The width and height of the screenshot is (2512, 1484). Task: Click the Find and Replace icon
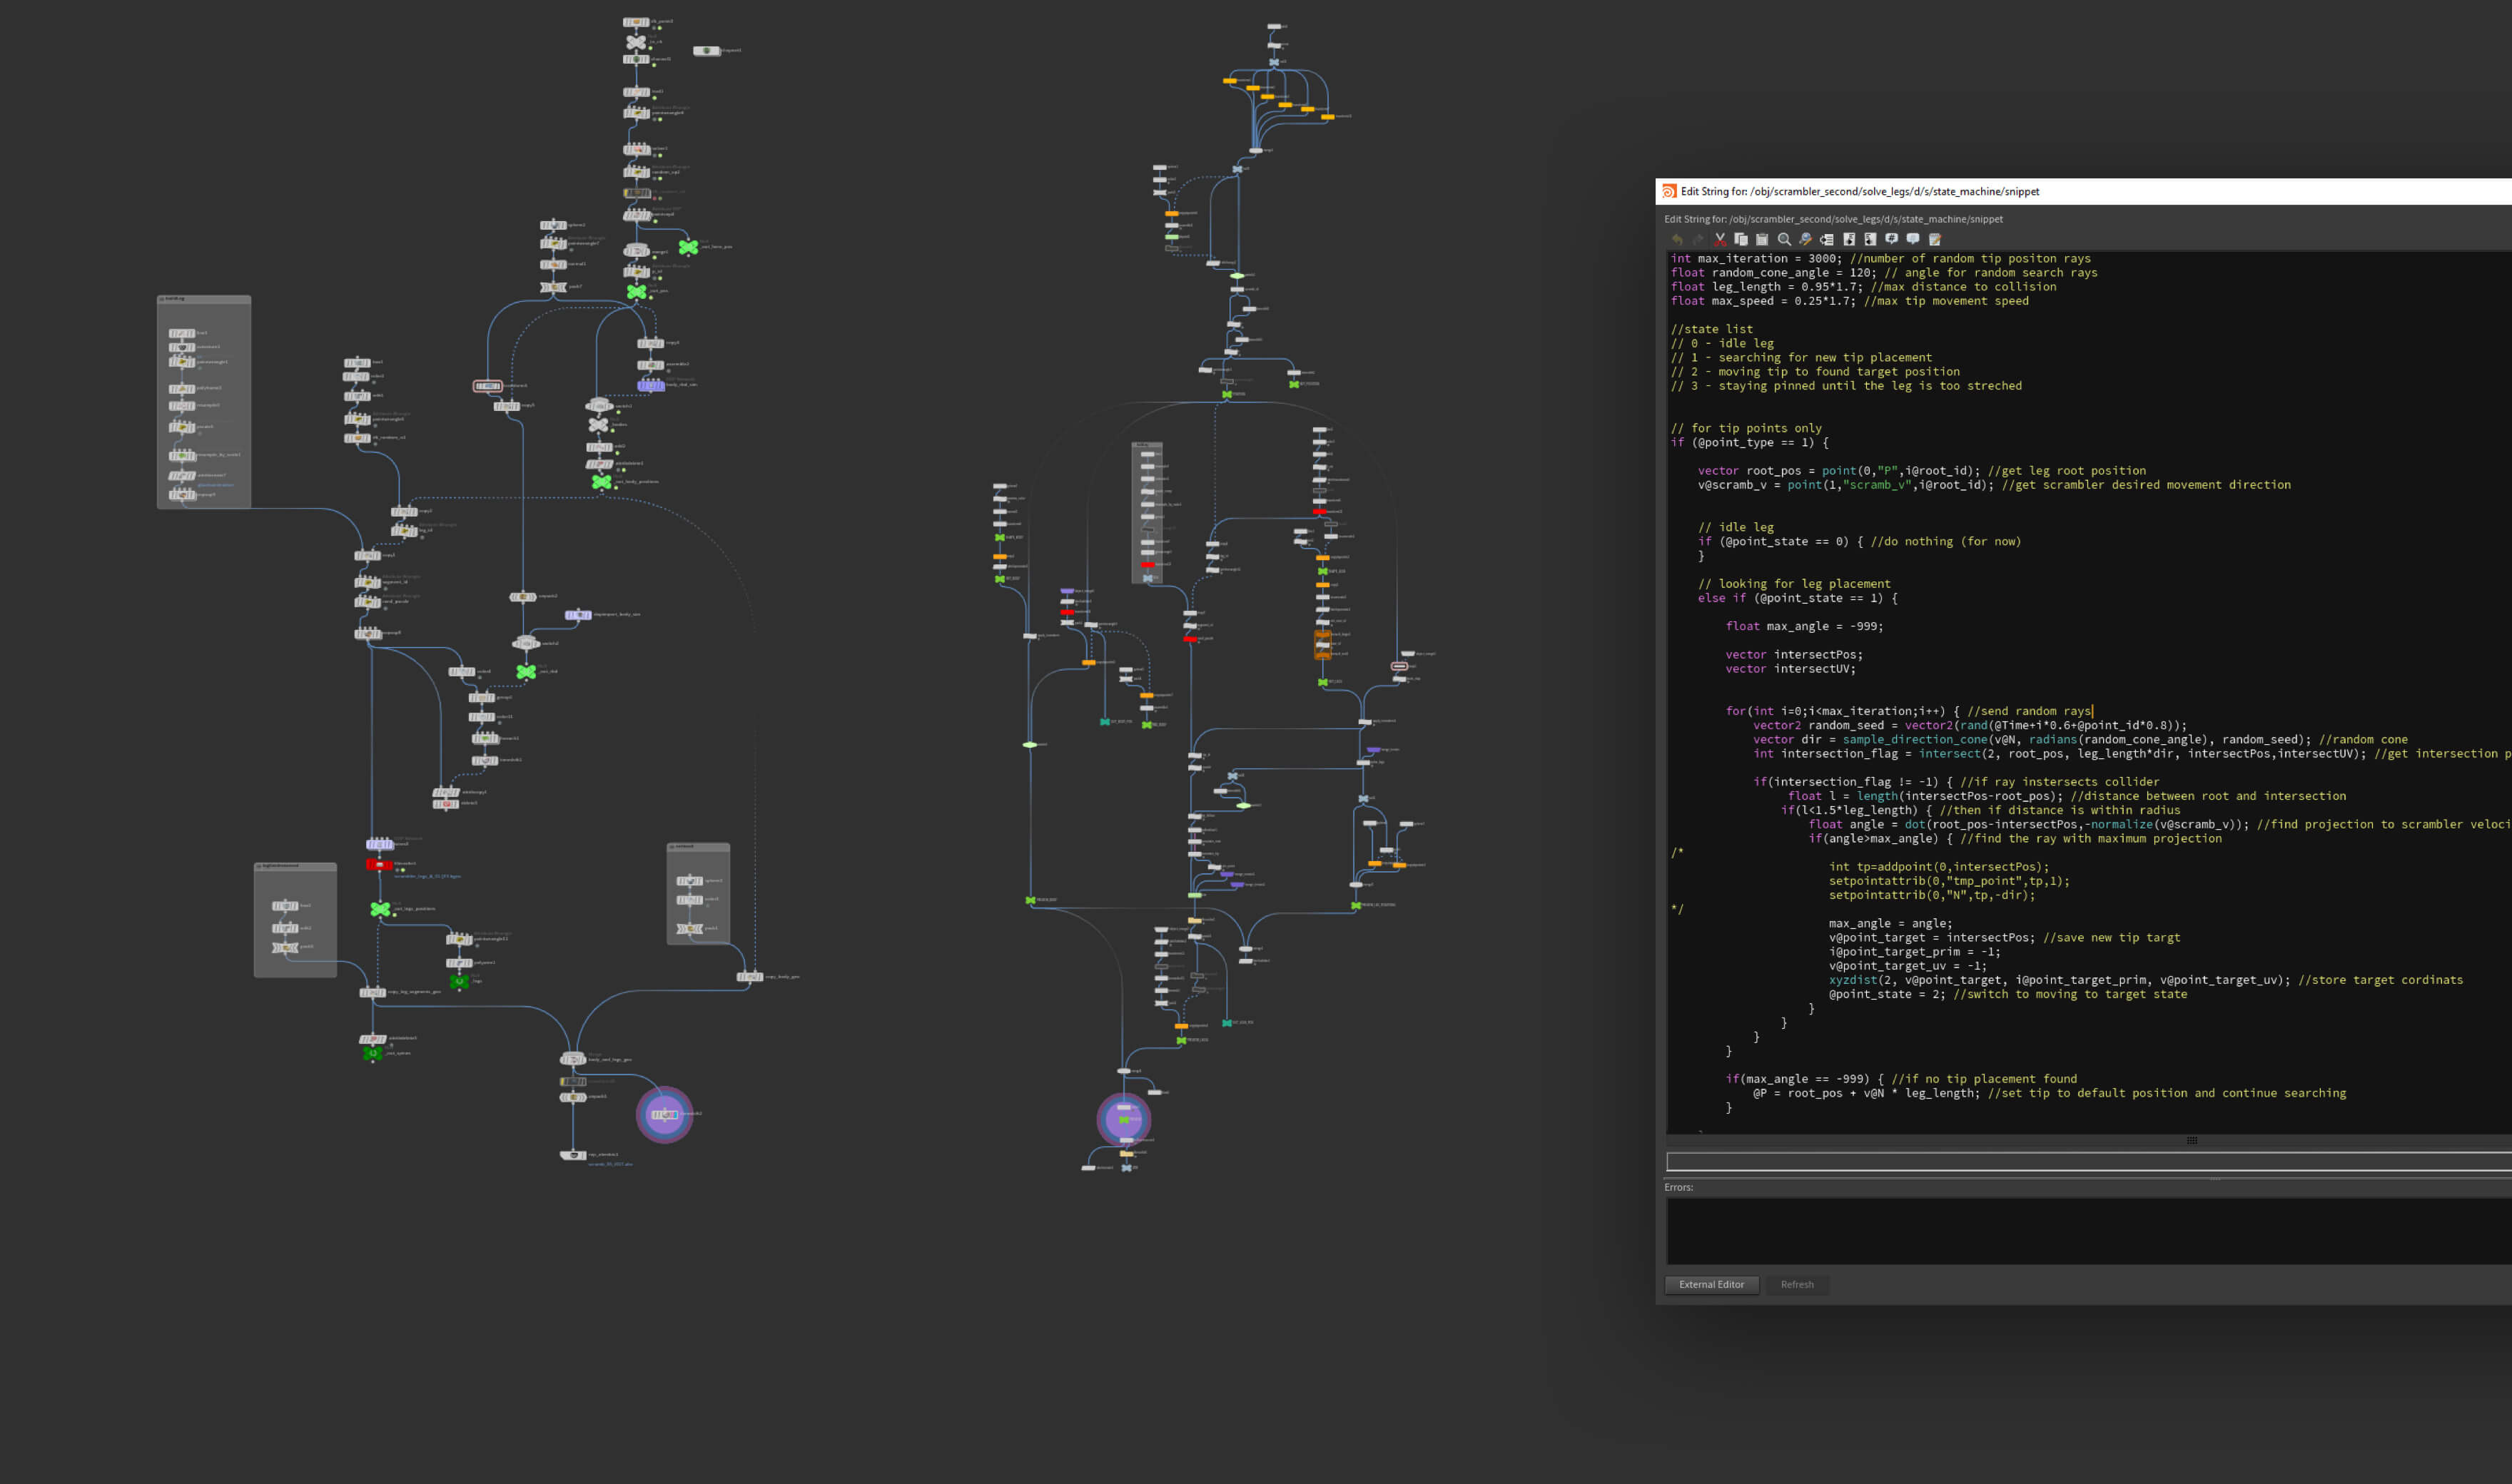(x=1805, y=240)
